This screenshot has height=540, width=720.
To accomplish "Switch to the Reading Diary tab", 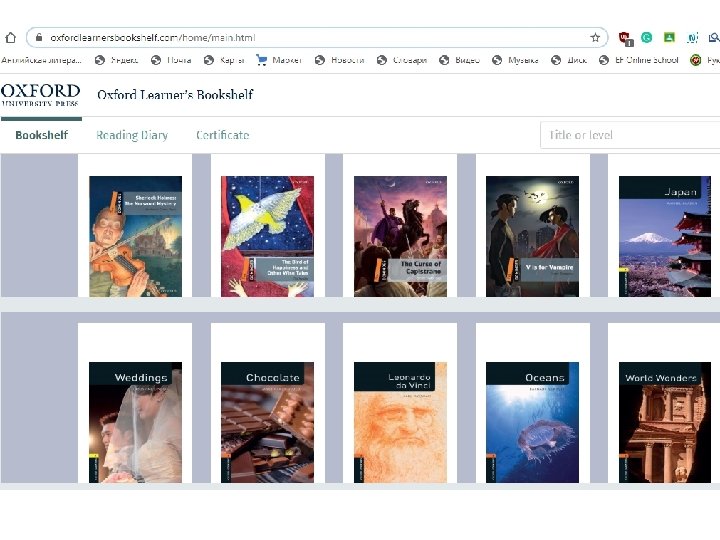I will (x=132, y=135).
